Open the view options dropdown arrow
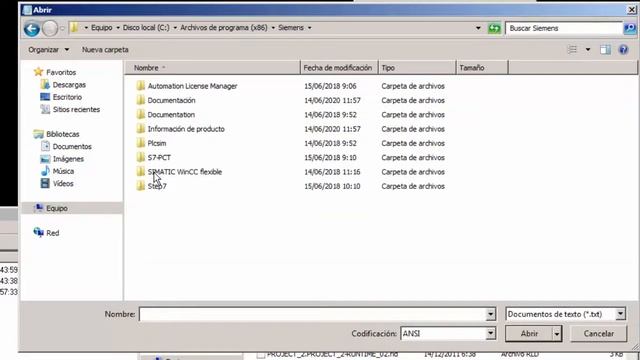The width and height of the screenshot is (640, 360). click(x=588, y=50)
